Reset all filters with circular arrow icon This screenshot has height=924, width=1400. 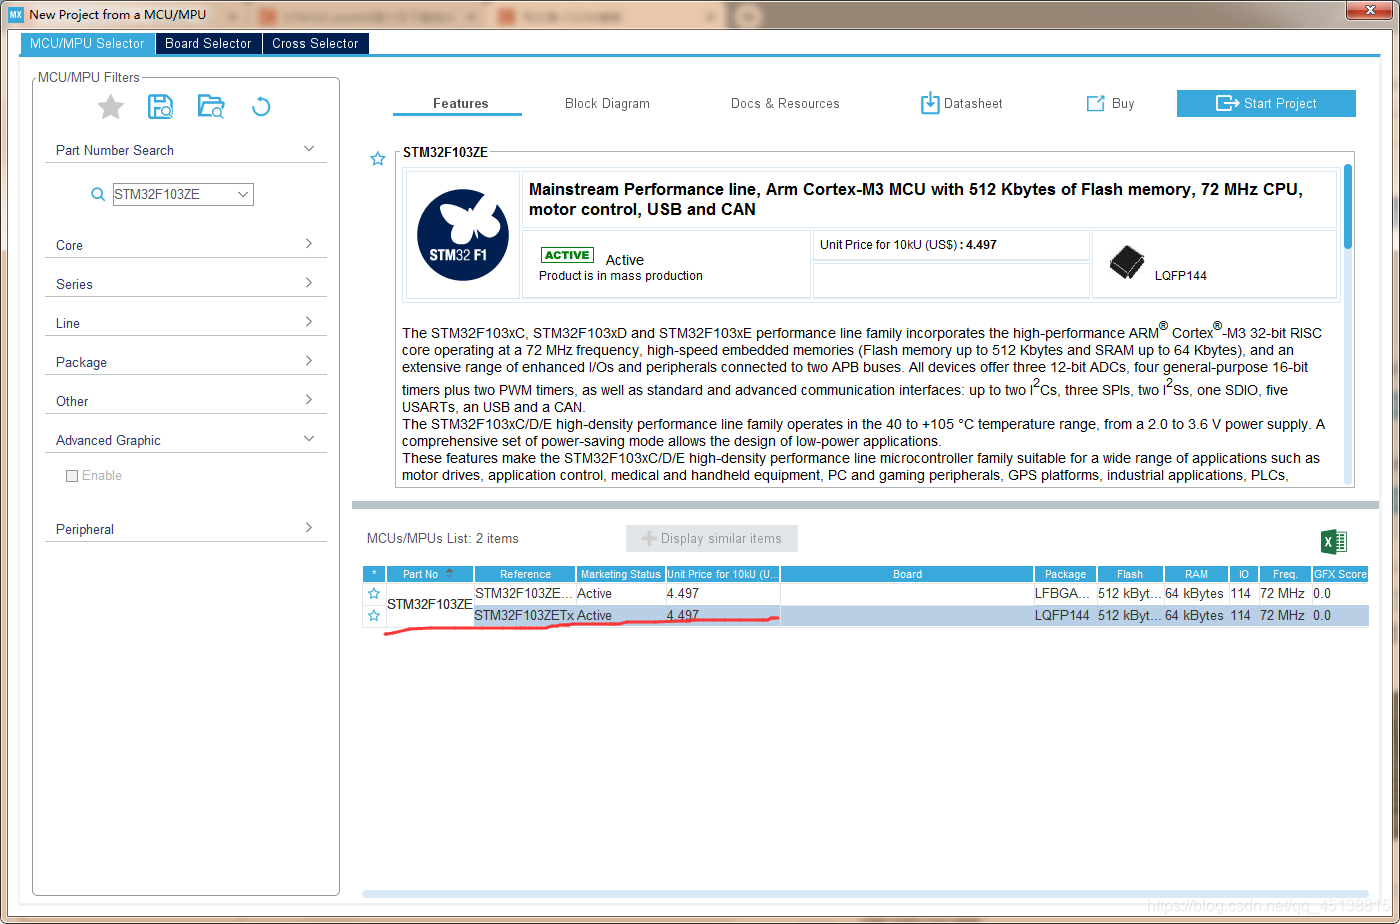coord(261,107)
